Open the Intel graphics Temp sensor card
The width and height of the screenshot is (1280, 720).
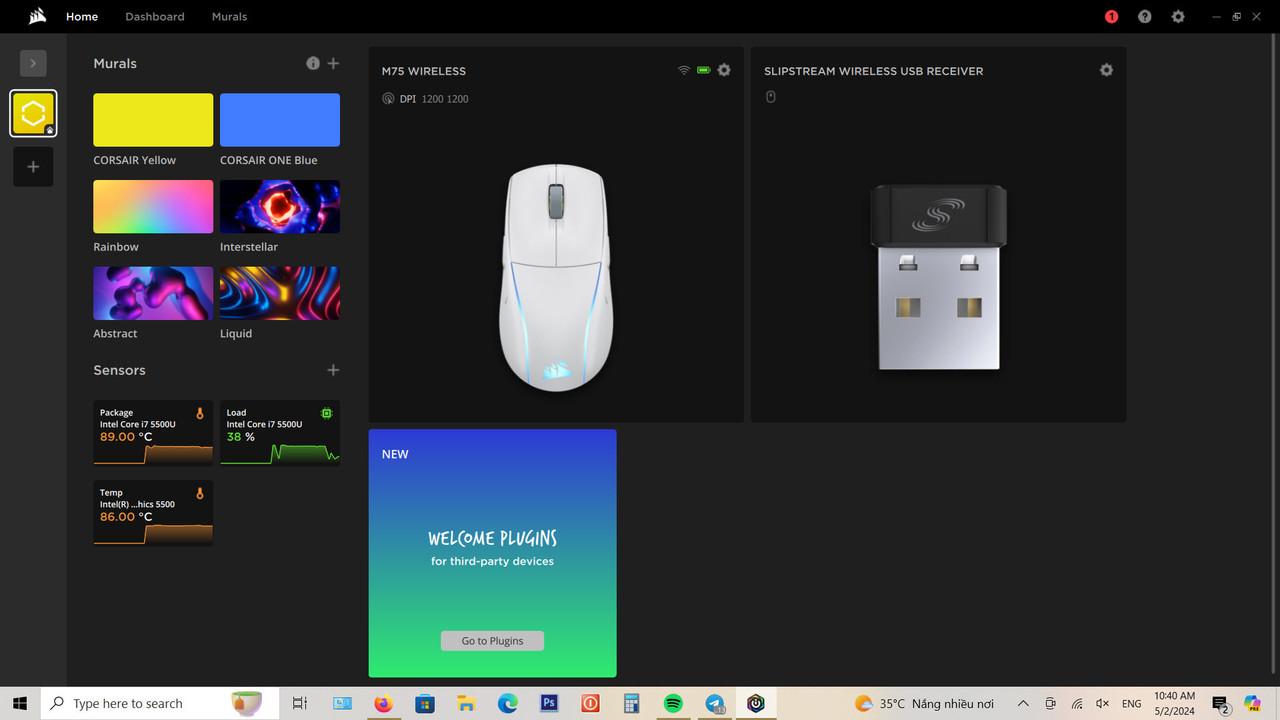tap(153, 513)
